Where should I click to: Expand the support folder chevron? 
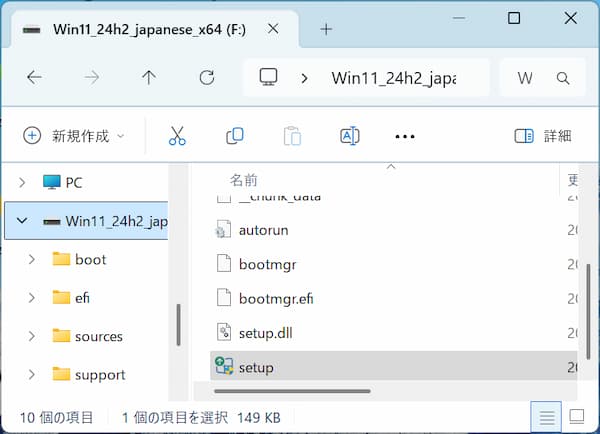pos(32,374)
